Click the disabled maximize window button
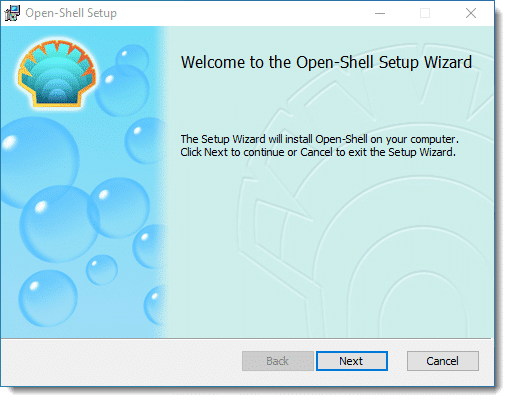The width and height of the screenshot is (510, 402). 425,13
